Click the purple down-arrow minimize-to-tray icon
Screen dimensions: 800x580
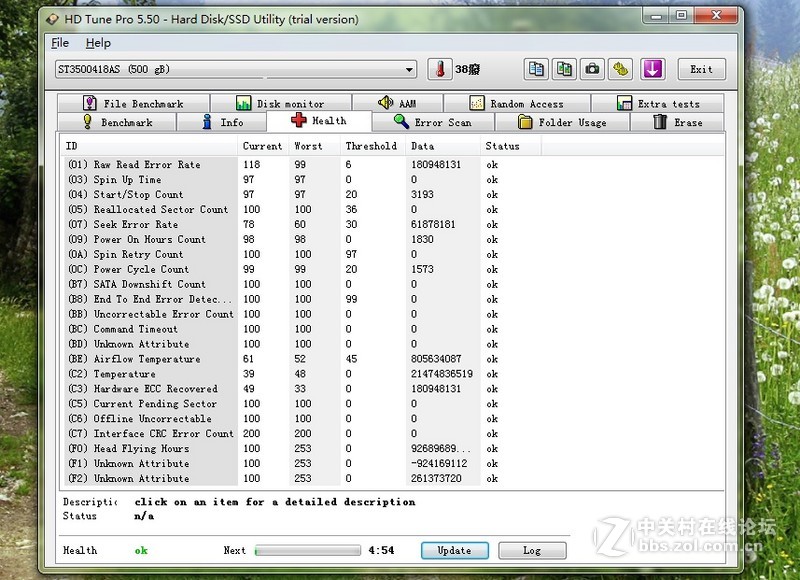coord(652,69)
